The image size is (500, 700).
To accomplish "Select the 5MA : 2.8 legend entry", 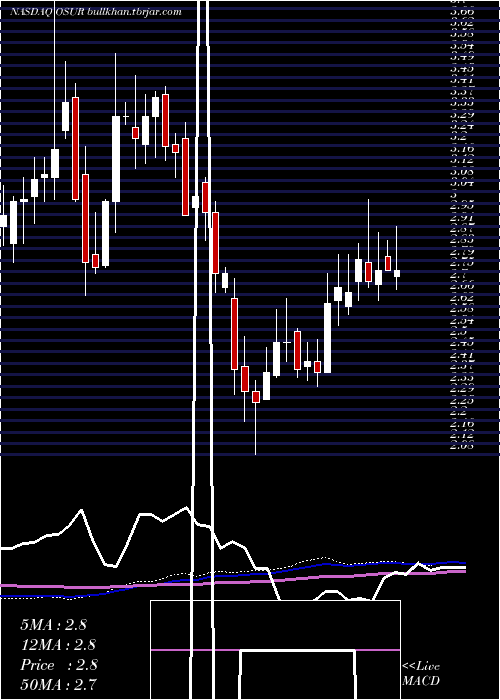I will (x=54, y=625).
